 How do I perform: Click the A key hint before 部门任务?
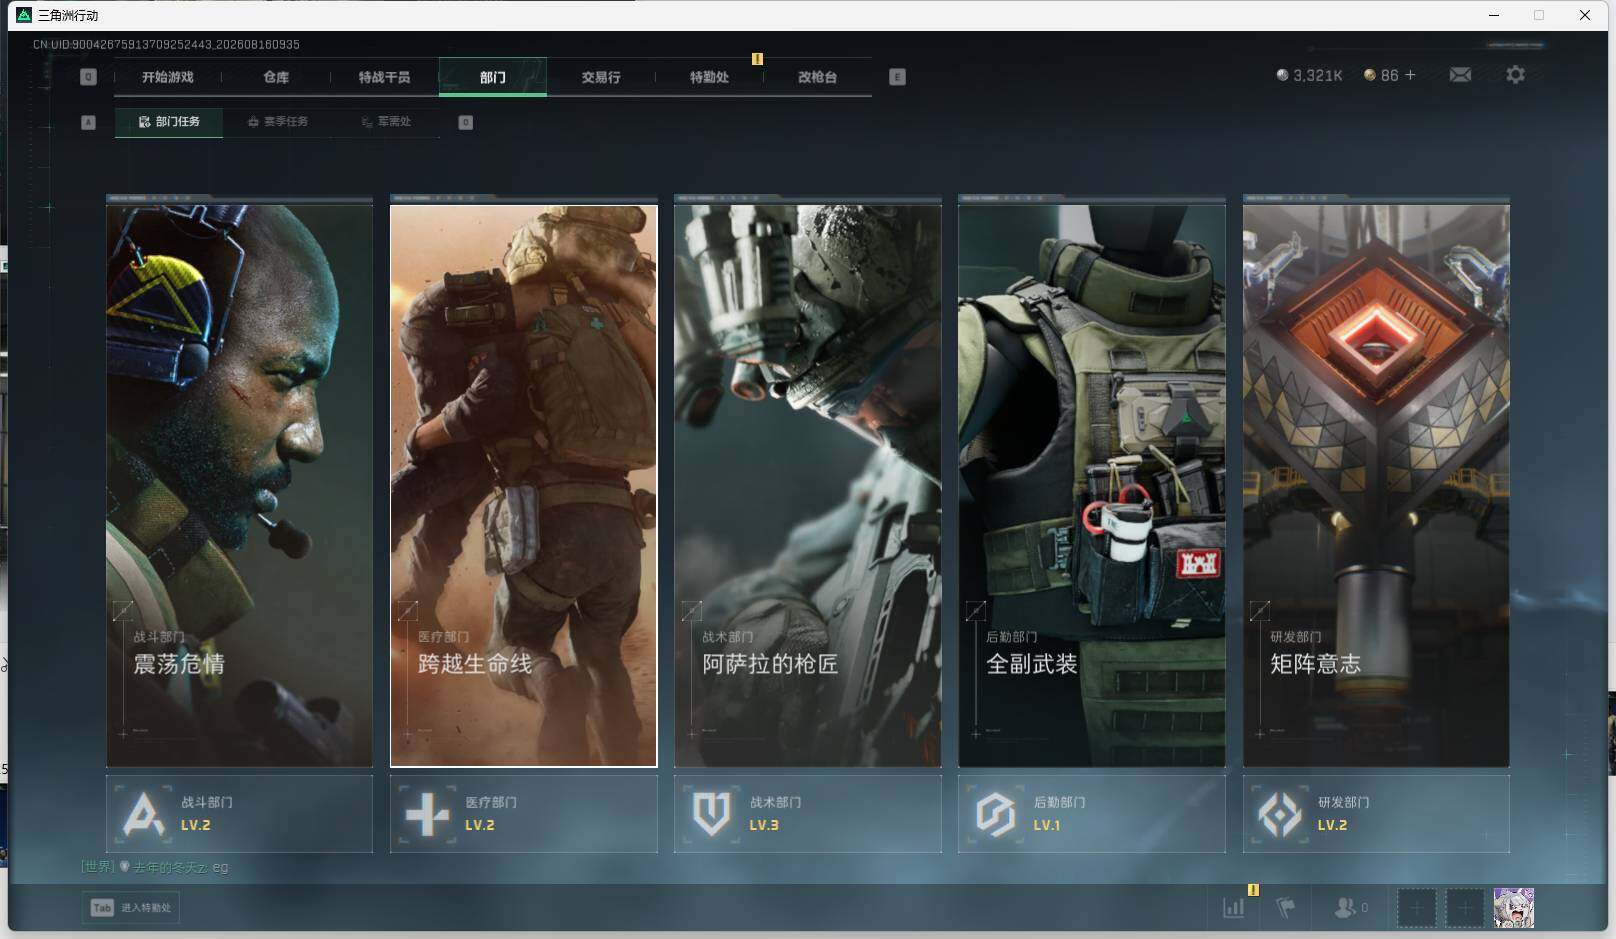pyautogui.click(x=88, y=122)
